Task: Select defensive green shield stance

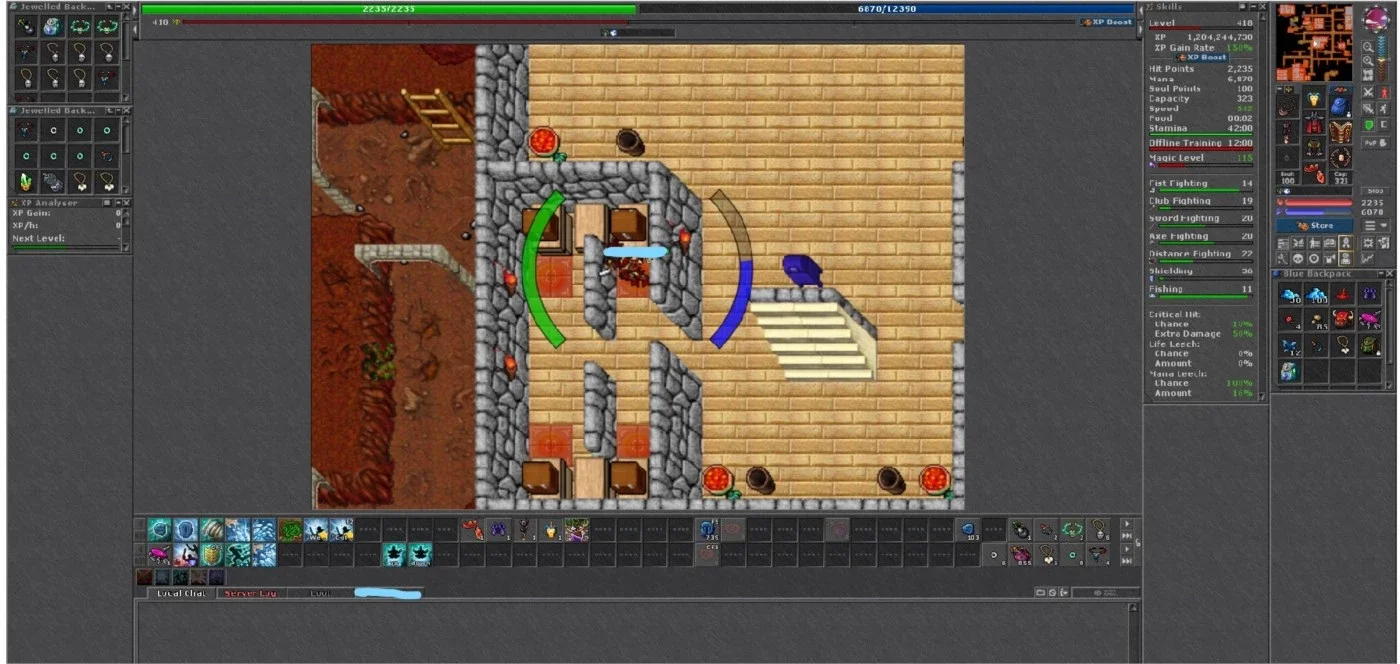Action: click(x=1368, y=124)
